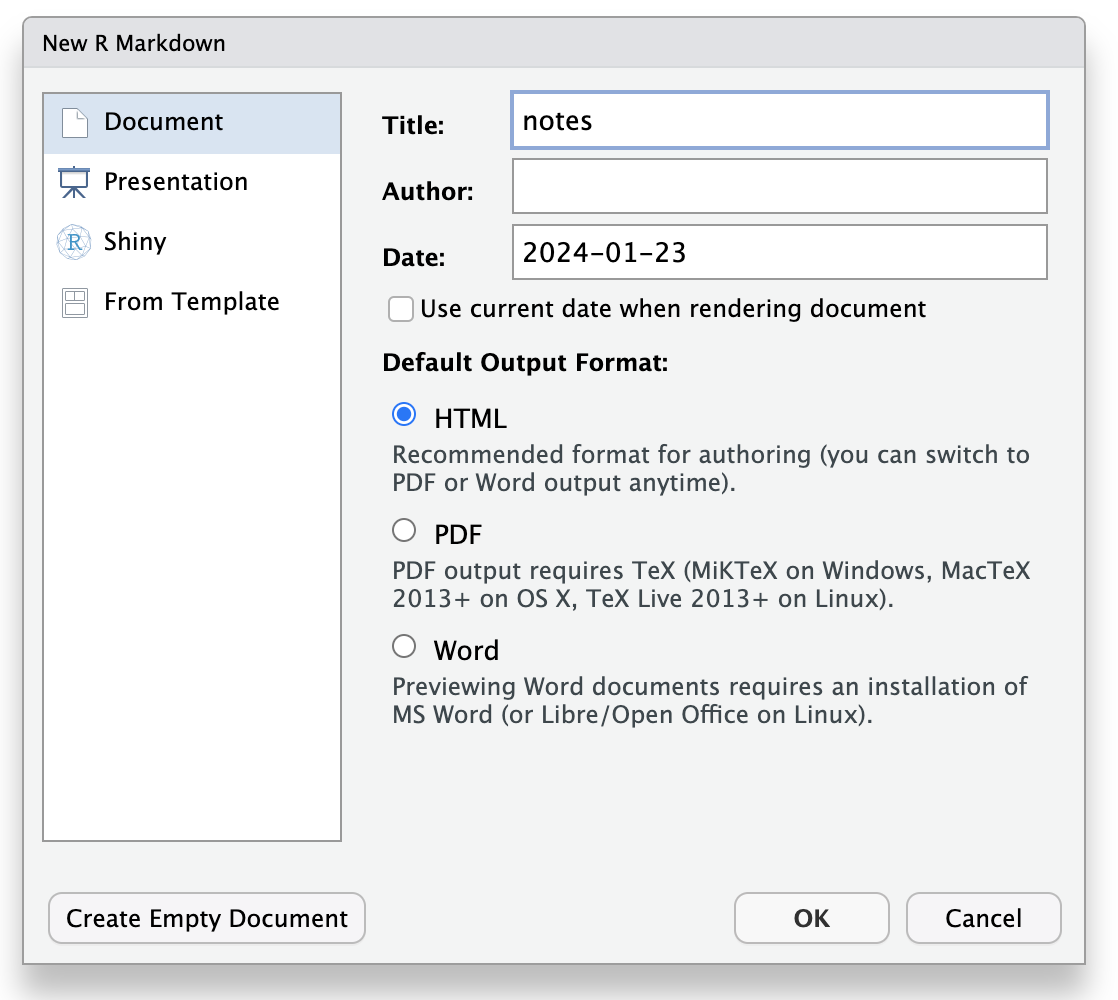Viewport: 1118px width, 1000px height.
Task: Select the Document type label in sidebar
Action: pos(163,122)
